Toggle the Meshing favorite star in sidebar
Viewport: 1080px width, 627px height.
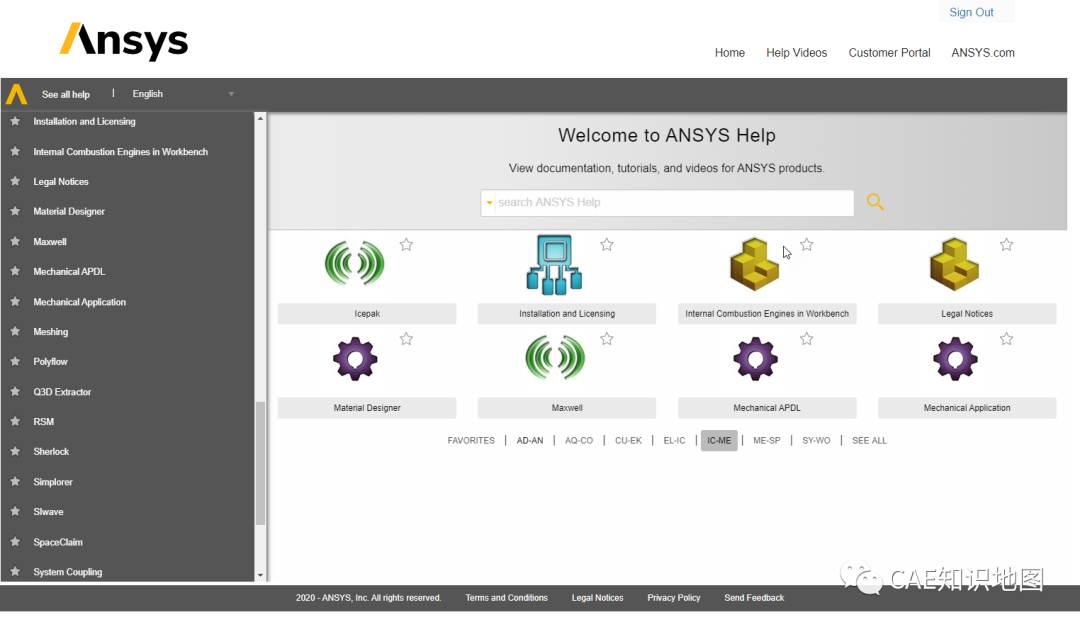pyautogui.click(x=16, y=331)
